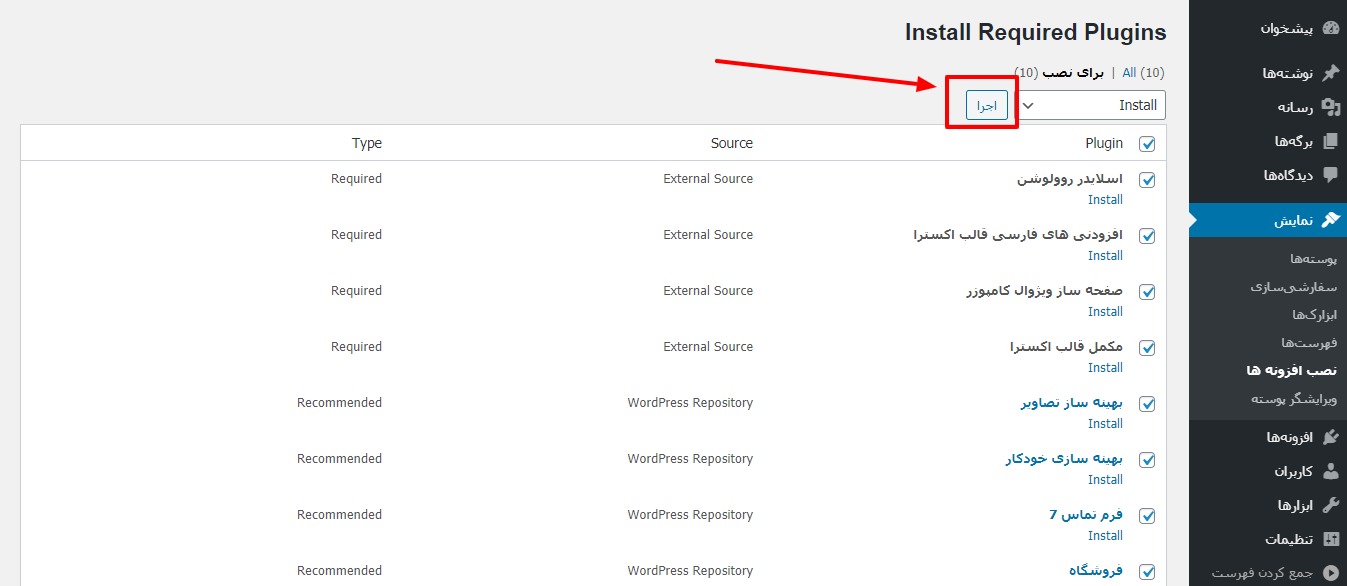1347x586 pixels.
Task: Click the ابزارها wrench icon
Action: [1330, 505]
